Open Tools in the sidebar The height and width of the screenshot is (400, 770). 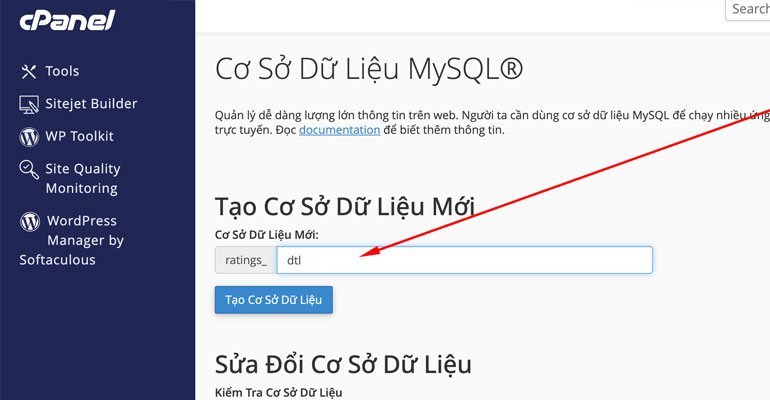62,71
